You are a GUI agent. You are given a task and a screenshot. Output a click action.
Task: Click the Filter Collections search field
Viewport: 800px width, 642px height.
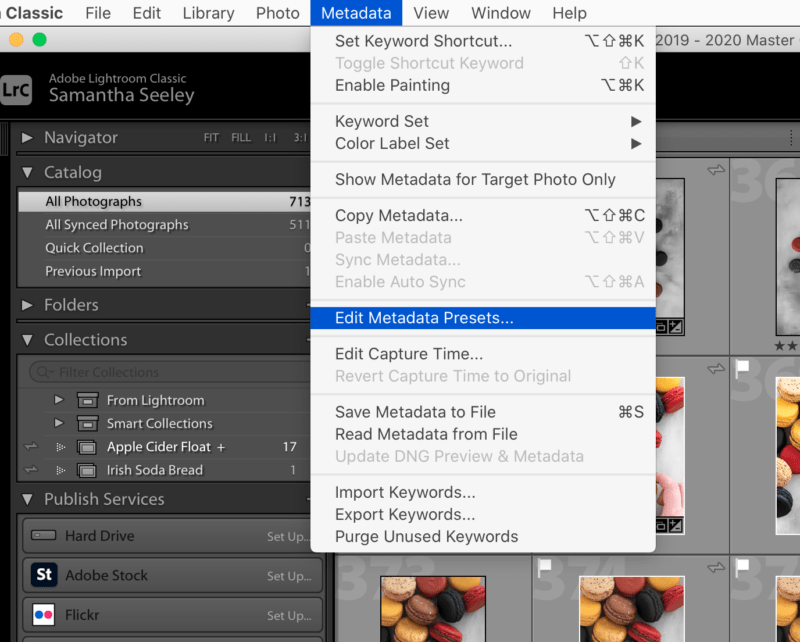coord(171,372)
